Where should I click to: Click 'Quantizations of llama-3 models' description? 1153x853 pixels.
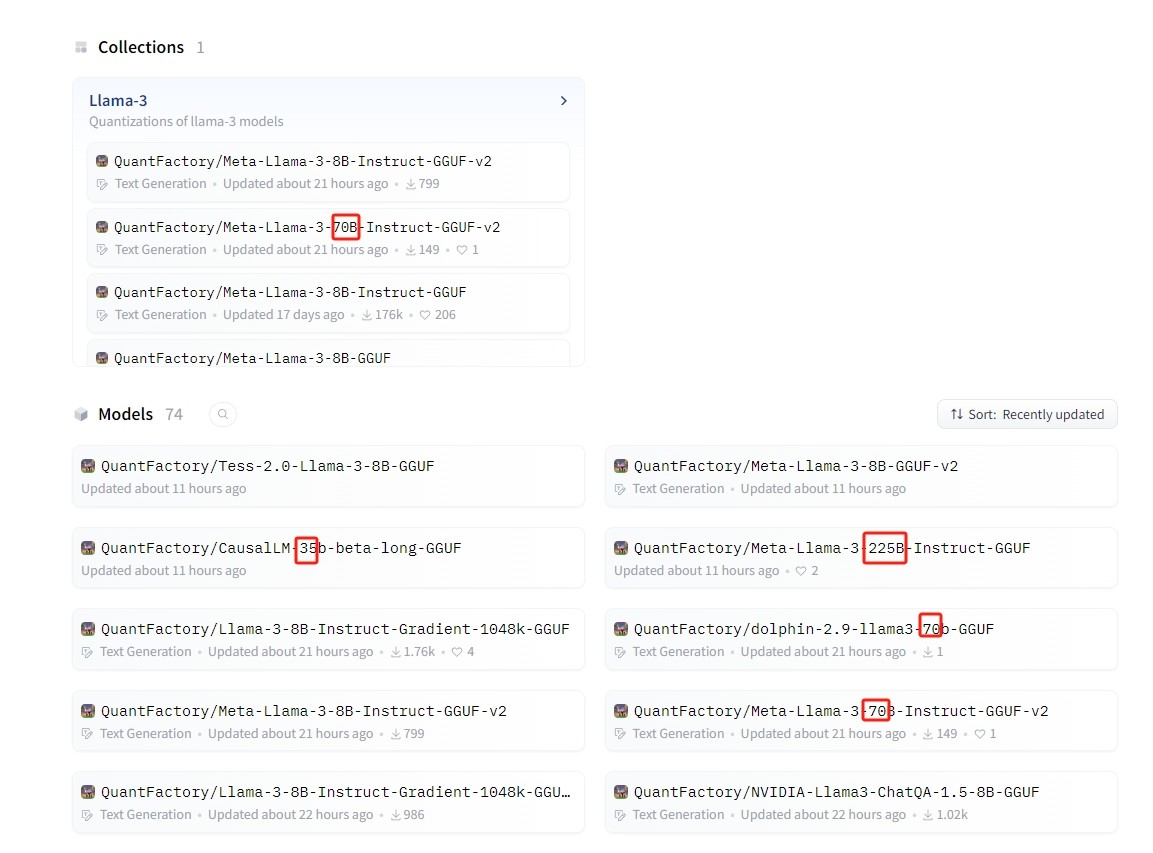186,121
